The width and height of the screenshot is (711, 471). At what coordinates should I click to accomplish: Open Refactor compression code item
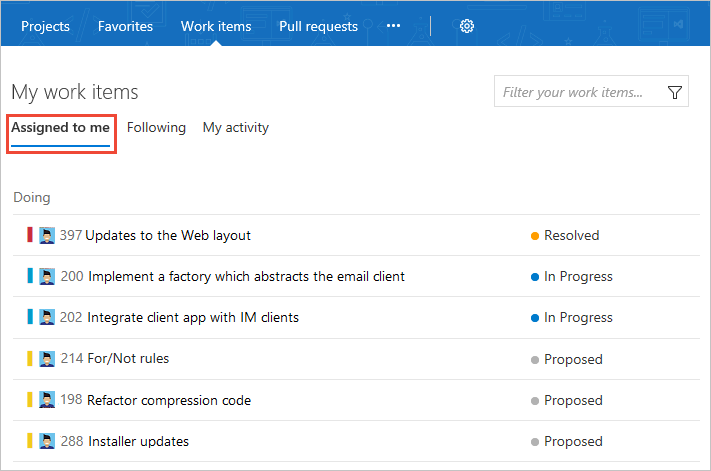tap(169, 400)
